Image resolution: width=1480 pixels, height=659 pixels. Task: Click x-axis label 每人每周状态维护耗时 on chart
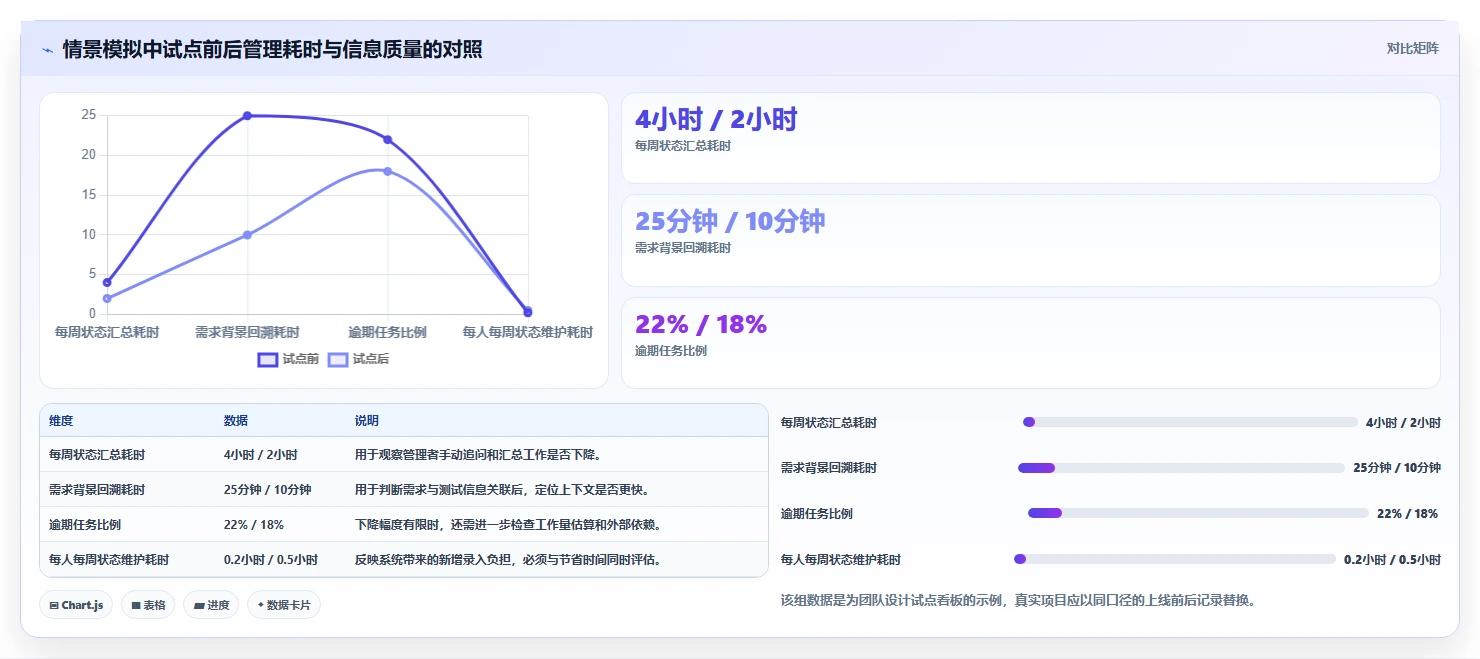[528, 332]
